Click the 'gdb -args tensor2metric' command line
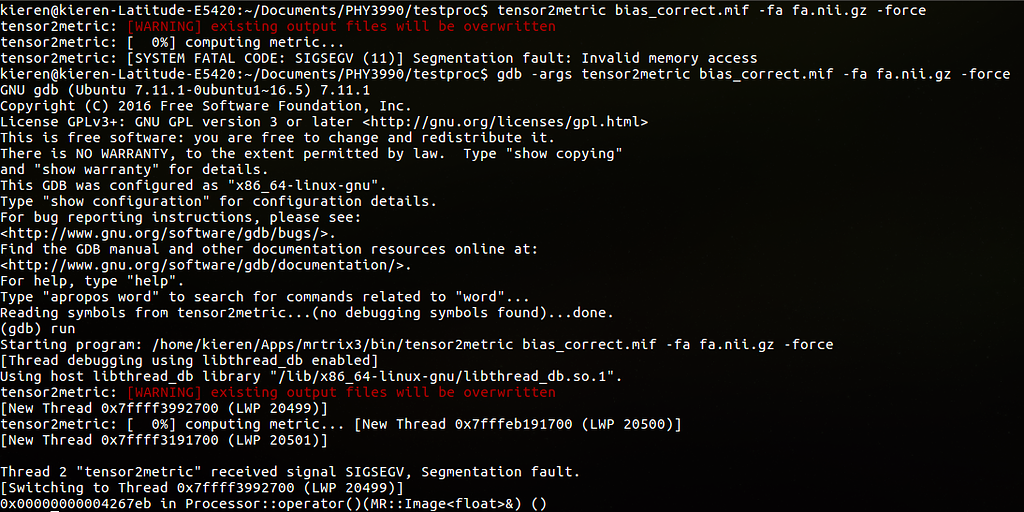The height and width of the screenshot is (512, 1024). pos(754,74)
